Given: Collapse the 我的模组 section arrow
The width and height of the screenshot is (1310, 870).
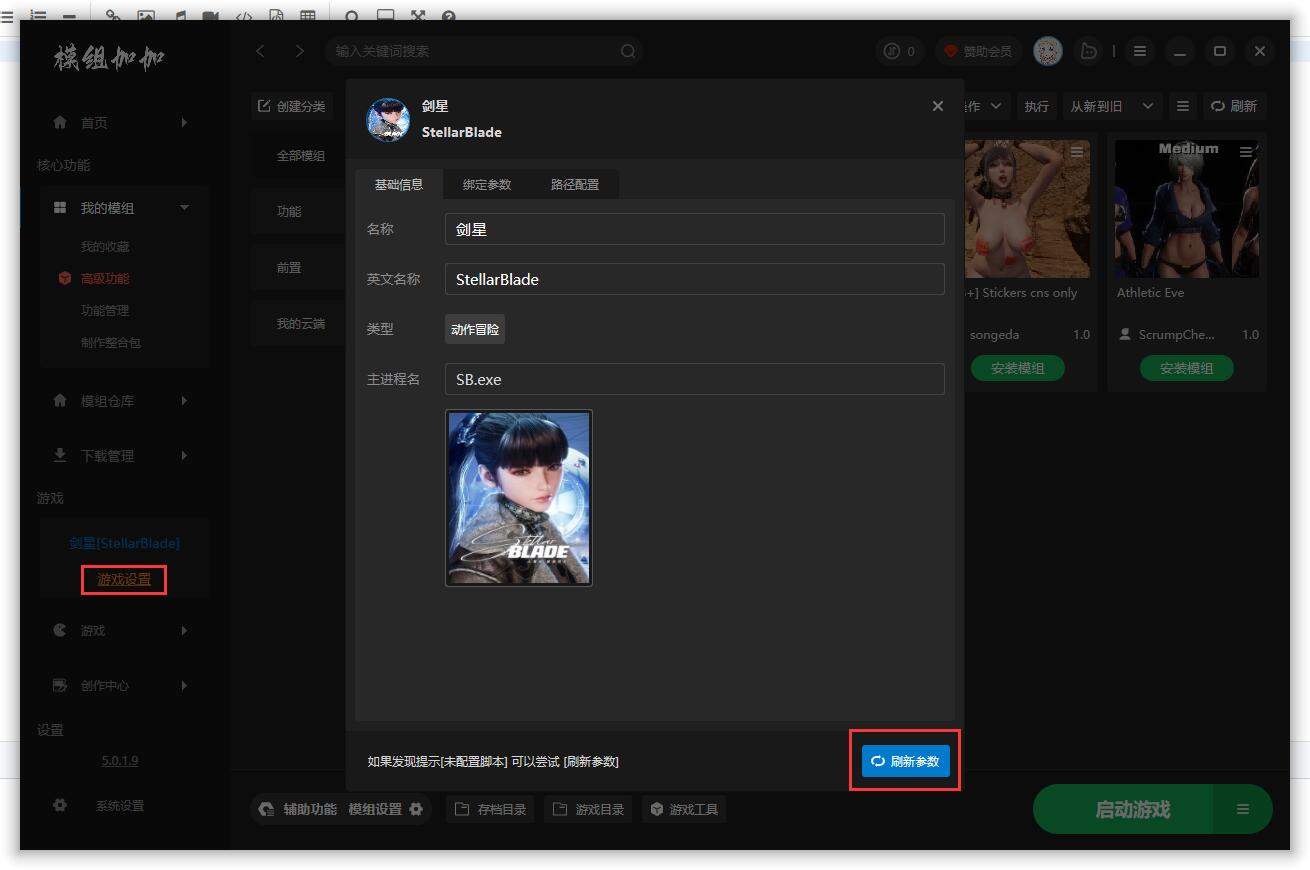Looking at the screenshot, I should click(184, 207).
